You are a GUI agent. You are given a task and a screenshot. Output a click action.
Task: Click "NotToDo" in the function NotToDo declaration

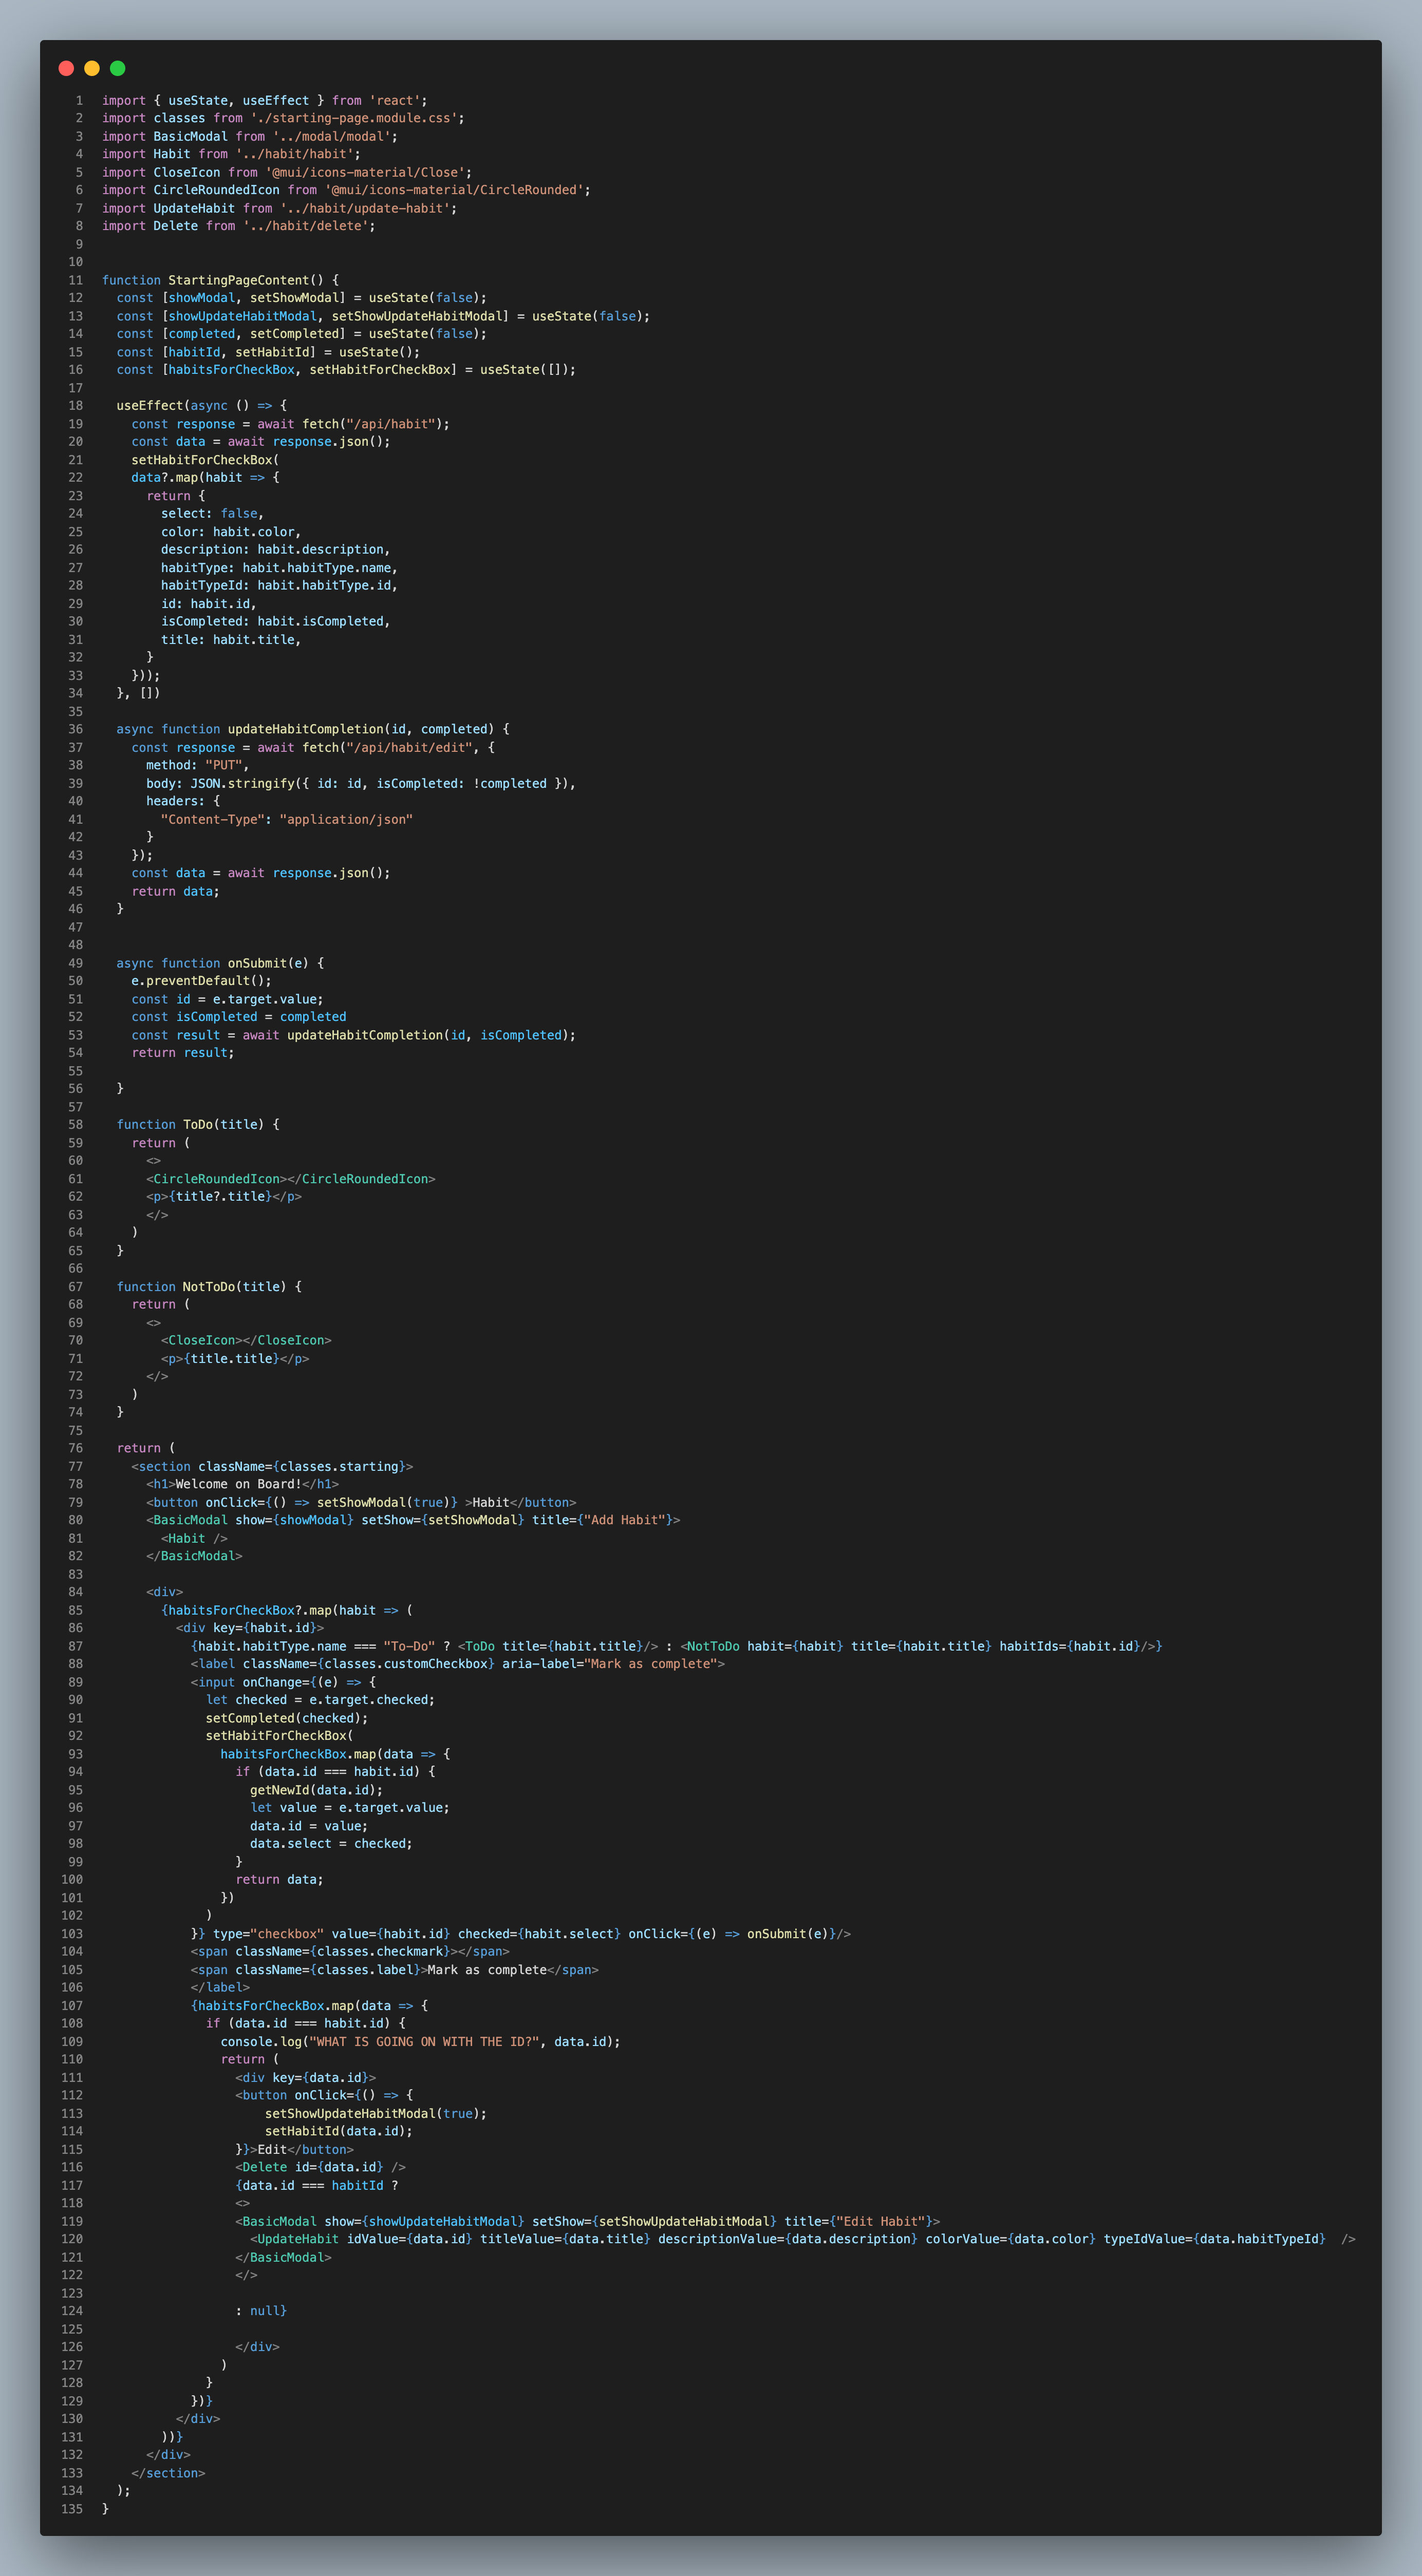[209, 1288]
